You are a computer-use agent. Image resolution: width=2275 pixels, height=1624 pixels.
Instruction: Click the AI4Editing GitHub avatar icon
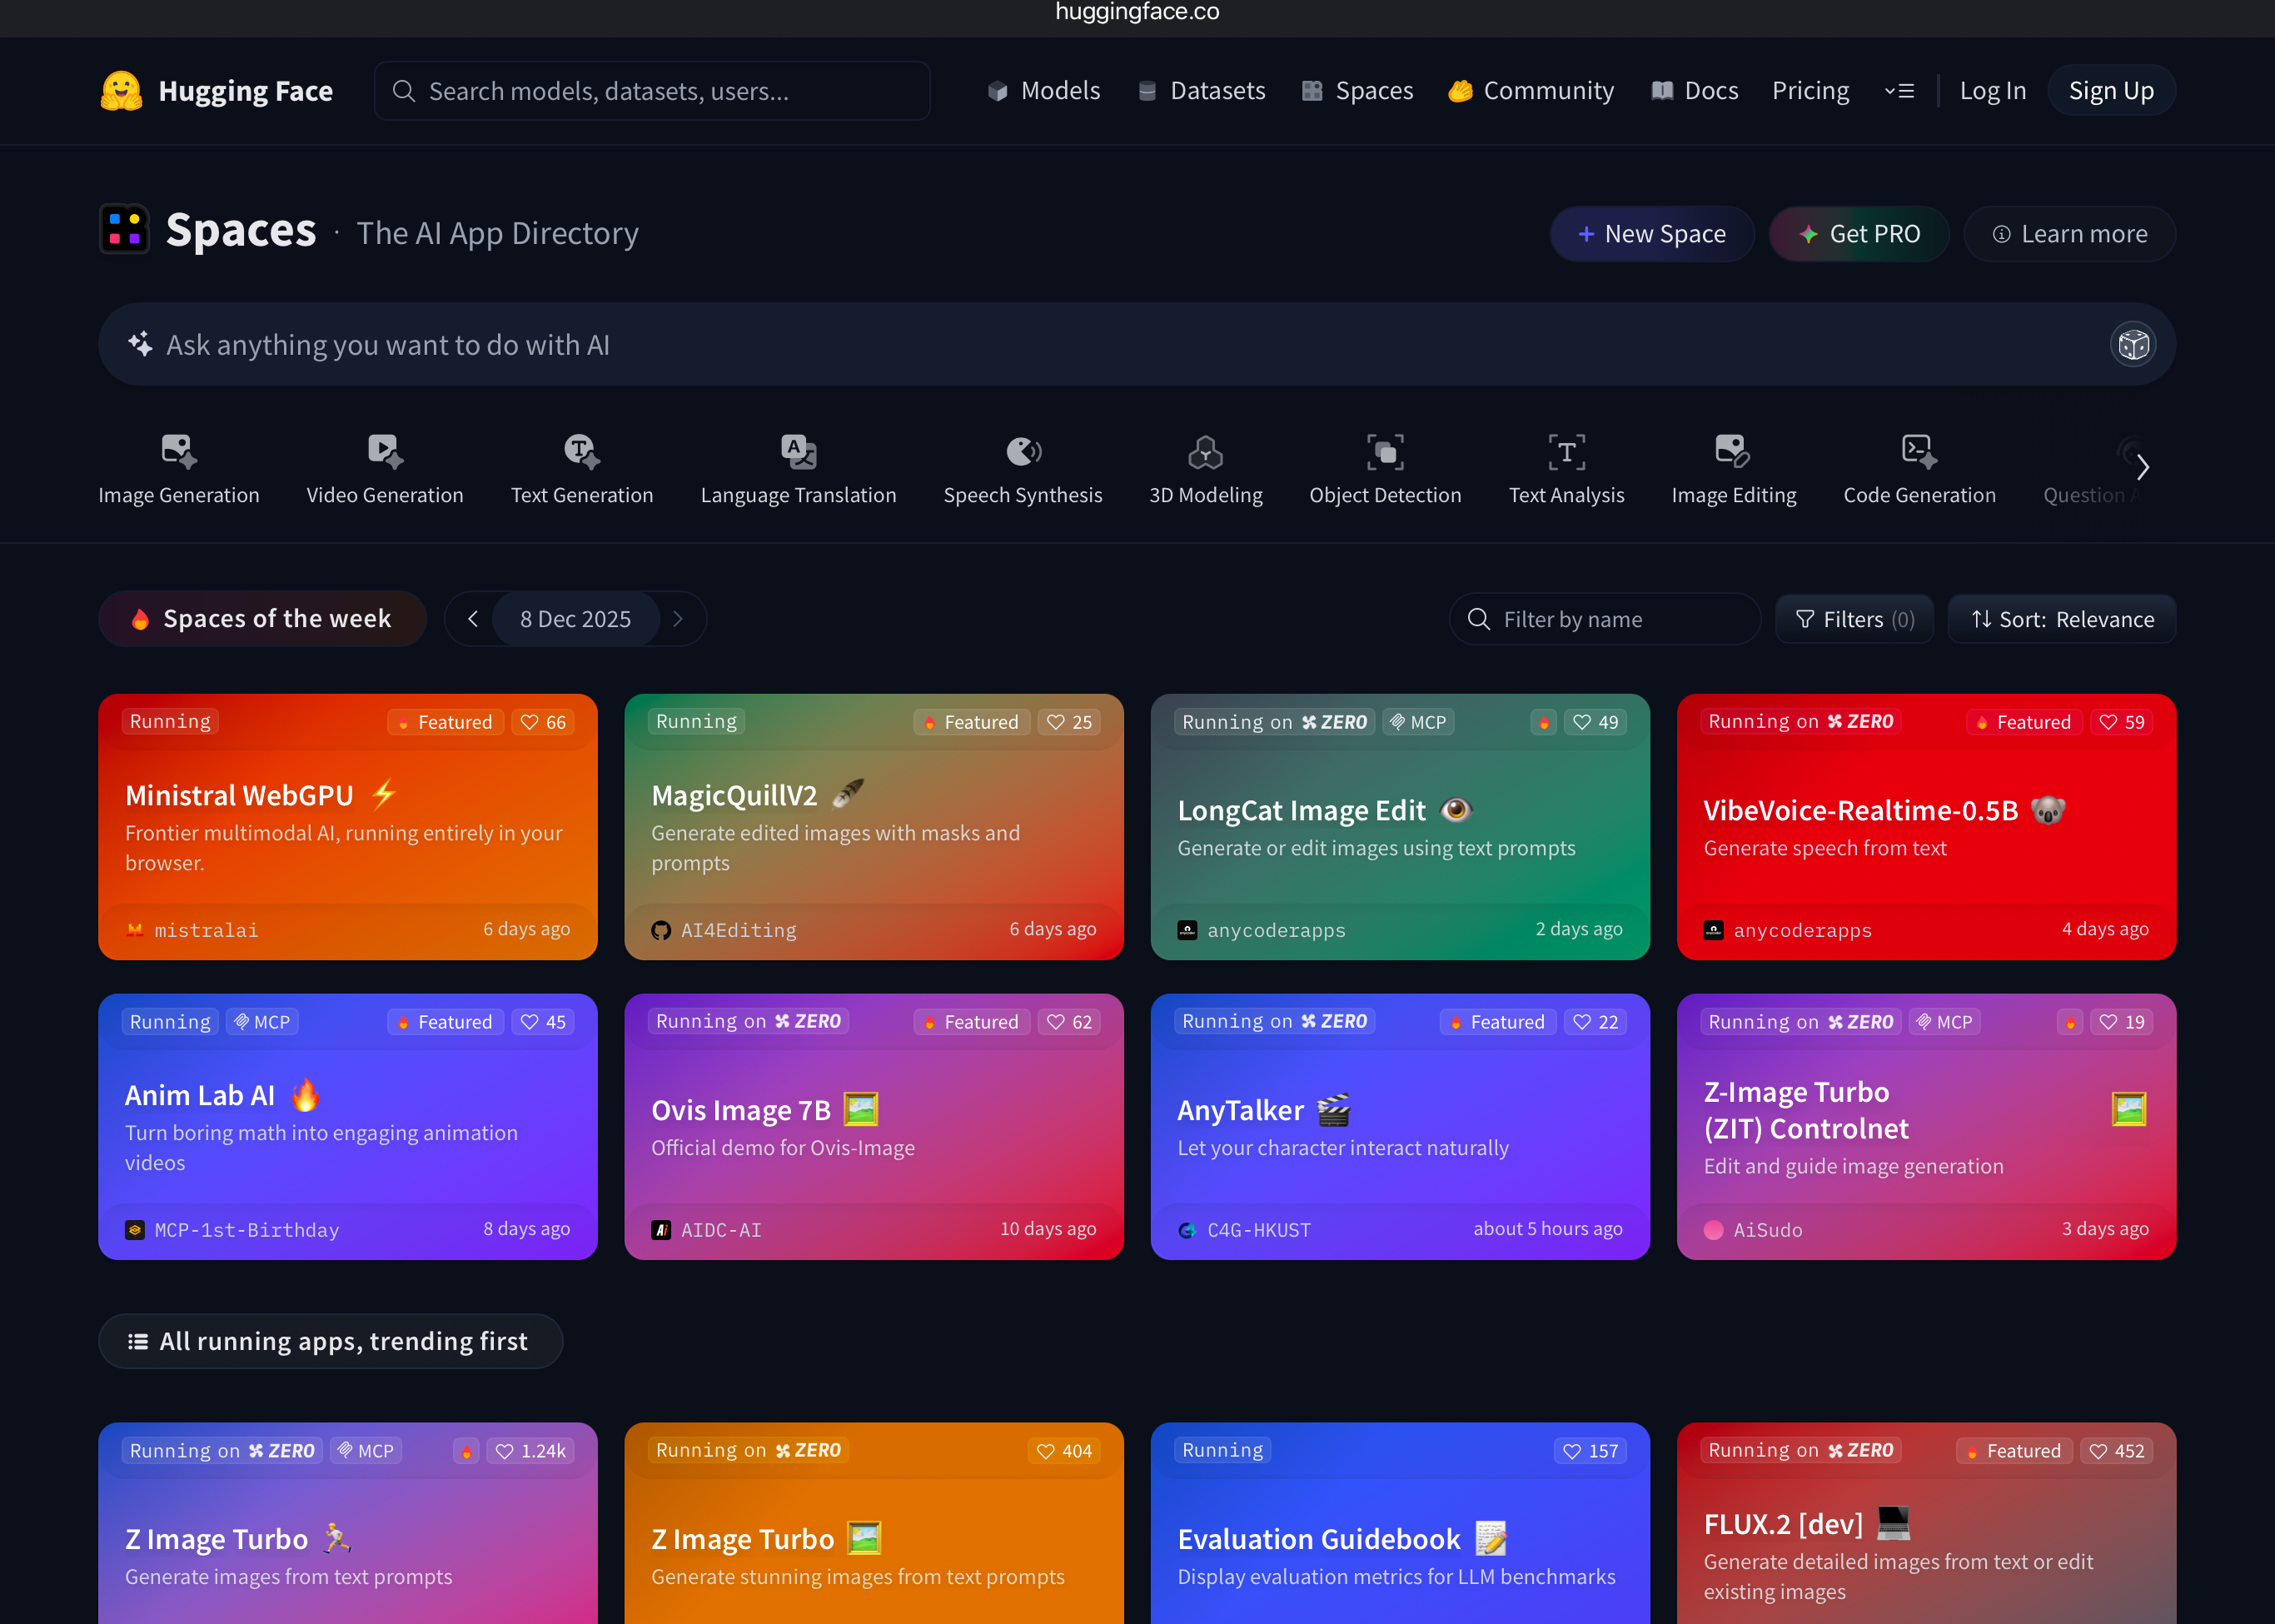point(661,930)
